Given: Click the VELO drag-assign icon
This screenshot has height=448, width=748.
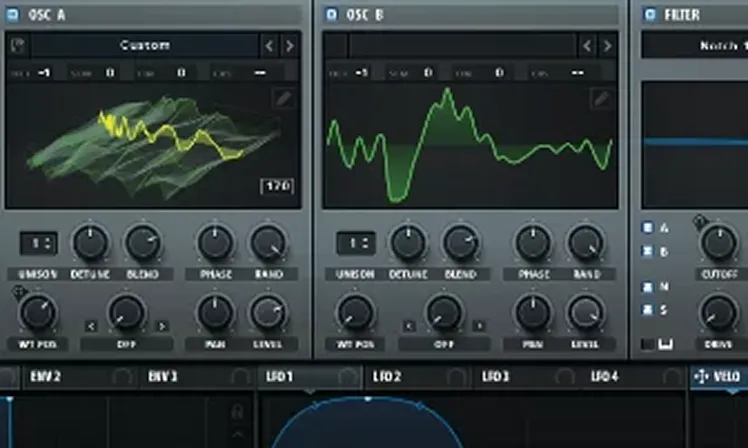Looking at the screenshot, I should [x=700, y=377].
